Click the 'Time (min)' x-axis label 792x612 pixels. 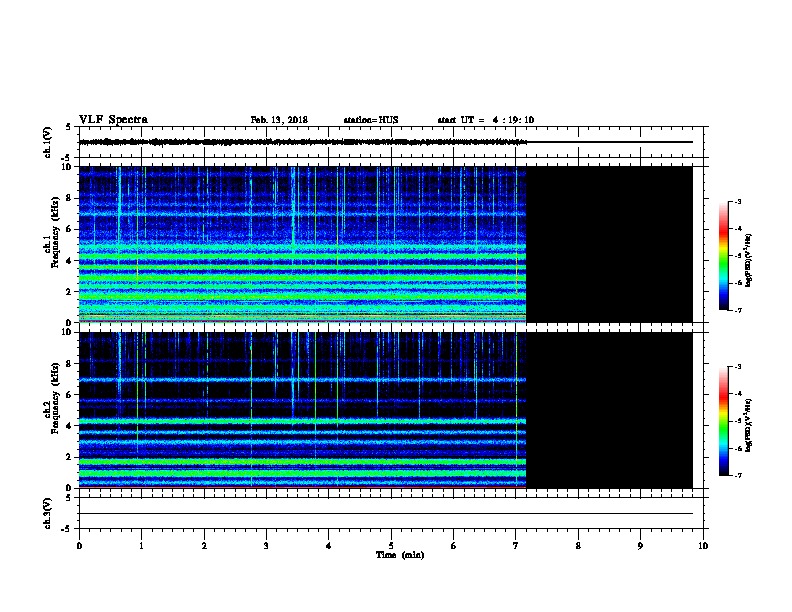[400, 555]
